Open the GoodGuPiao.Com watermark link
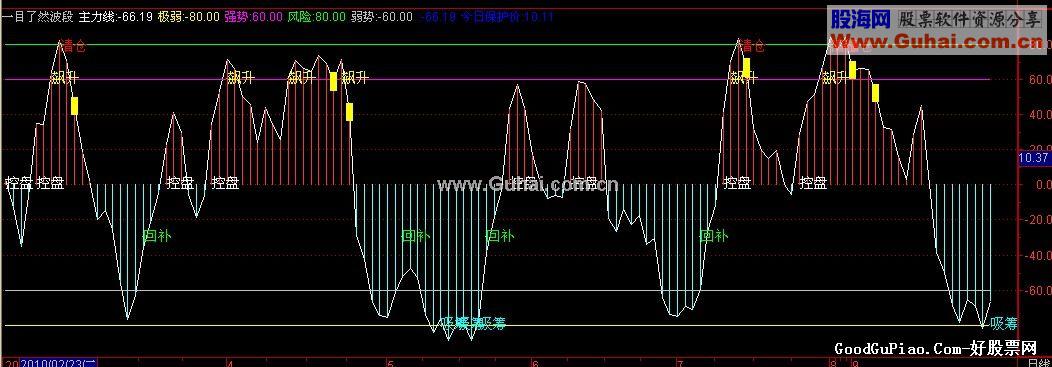This screenshot has width=1052, height=367. point(936,348)
